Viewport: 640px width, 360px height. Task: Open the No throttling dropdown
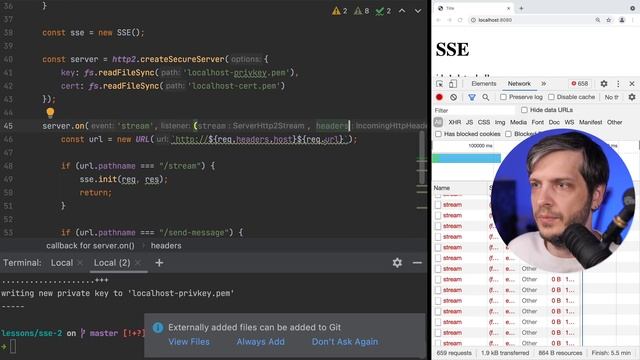point(611,97)
